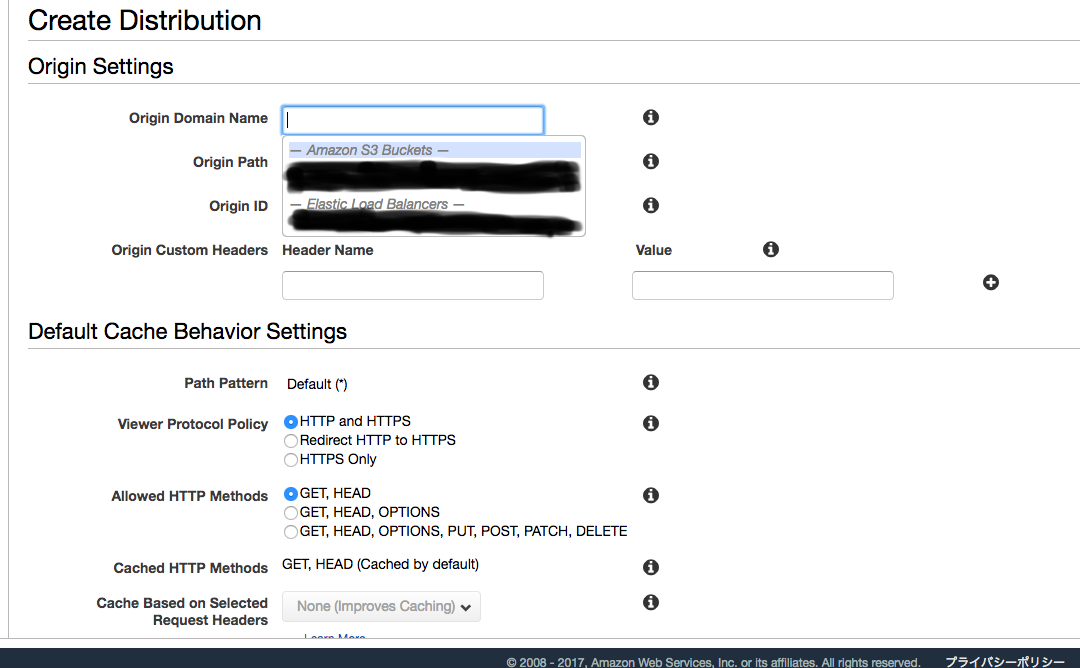Open the プライバシーポリシー footer link
Viewport: 1080px width, 668px height.
tap(1004, 662)
